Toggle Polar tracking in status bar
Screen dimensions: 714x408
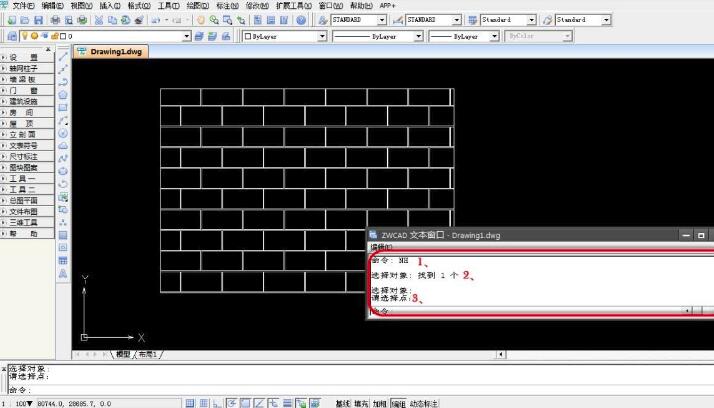point(231,403)
